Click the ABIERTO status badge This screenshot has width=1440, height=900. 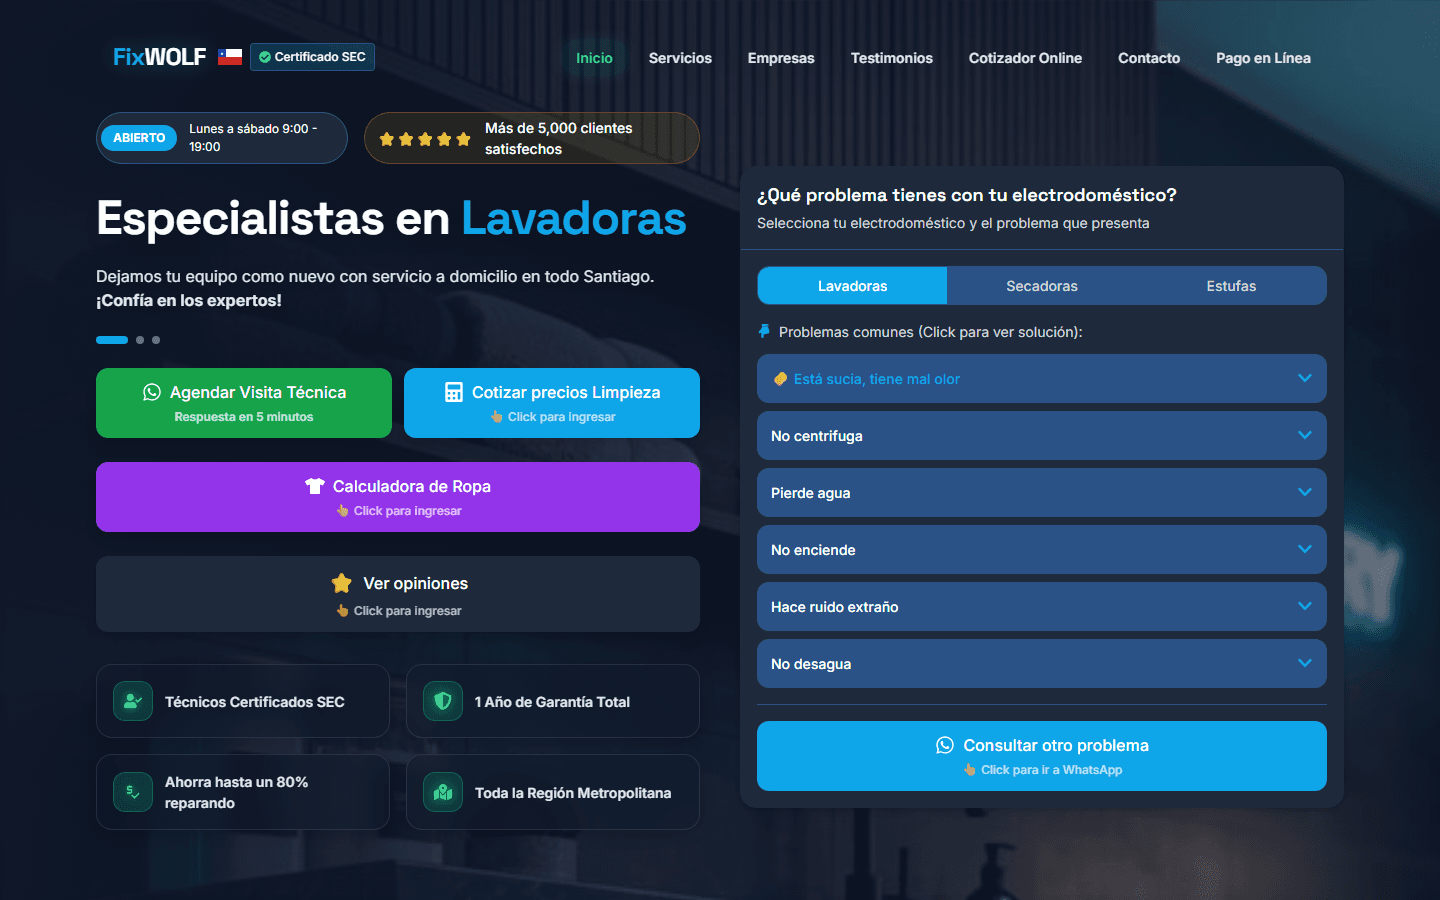(x=139, y=138)
